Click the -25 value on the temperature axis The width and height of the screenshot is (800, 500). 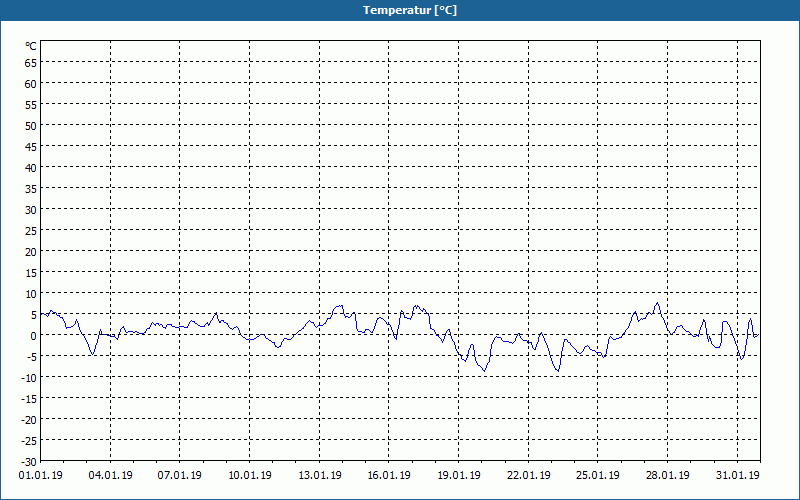pos(29,441)
